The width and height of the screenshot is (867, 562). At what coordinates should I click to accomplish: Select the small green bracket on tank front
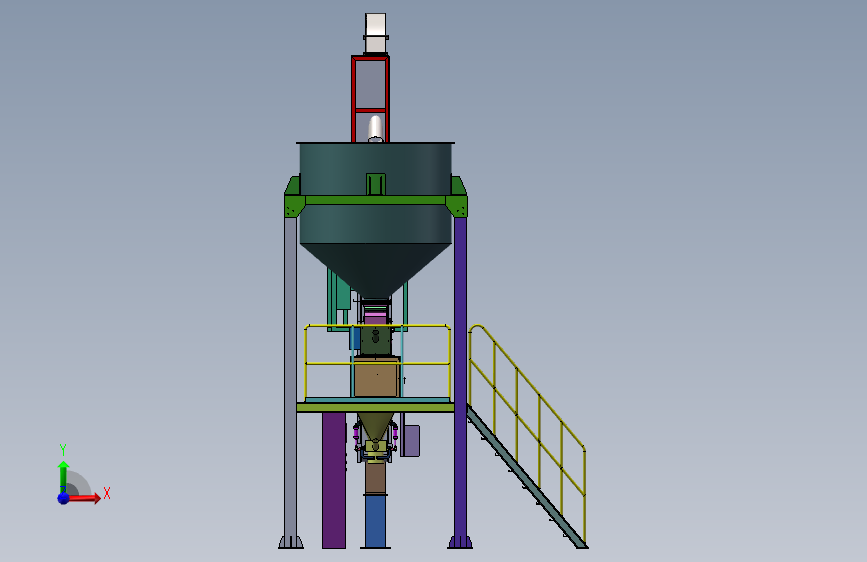[375, 184]
